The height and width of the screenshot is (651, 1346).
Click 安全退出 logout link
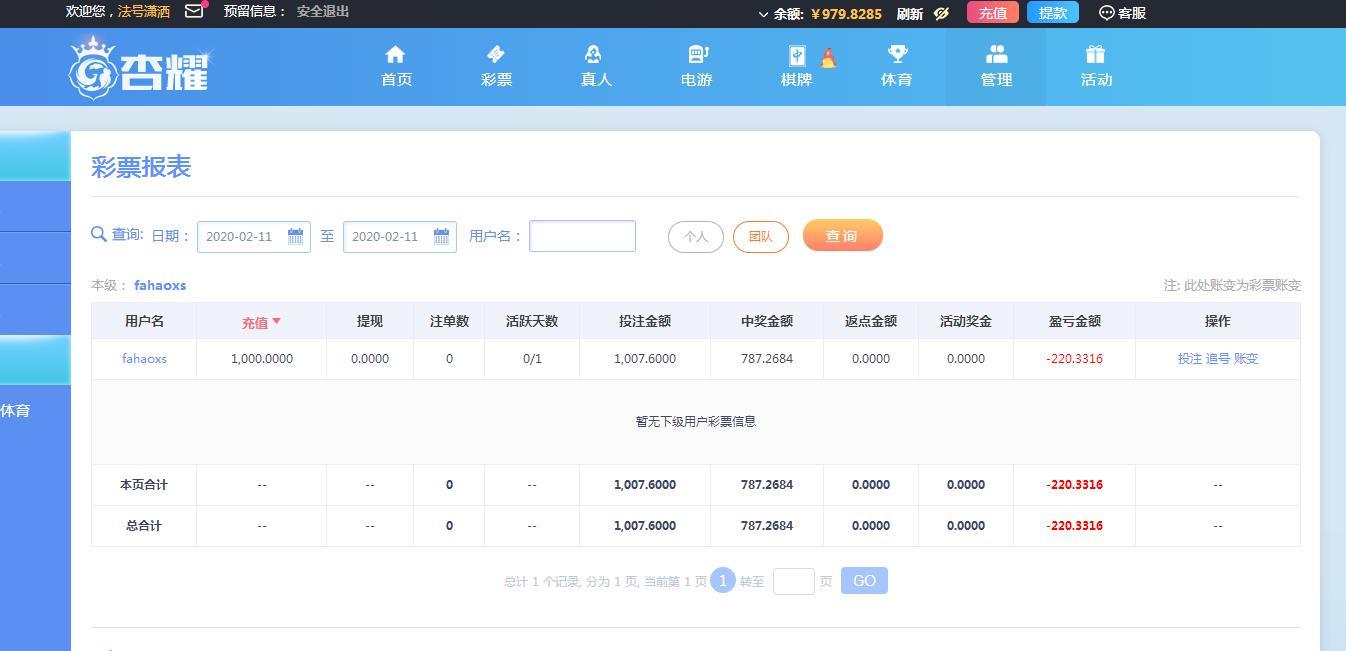(x=323, y=12)
